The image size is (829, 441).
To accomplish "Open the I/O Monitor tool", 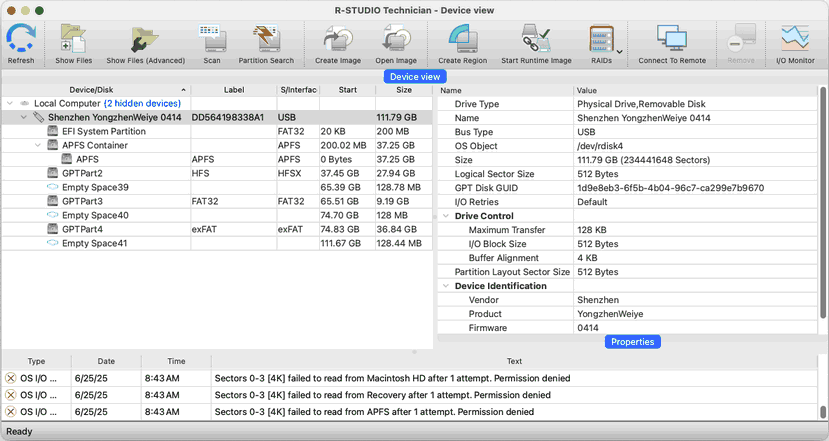I will tap(795, 38).
